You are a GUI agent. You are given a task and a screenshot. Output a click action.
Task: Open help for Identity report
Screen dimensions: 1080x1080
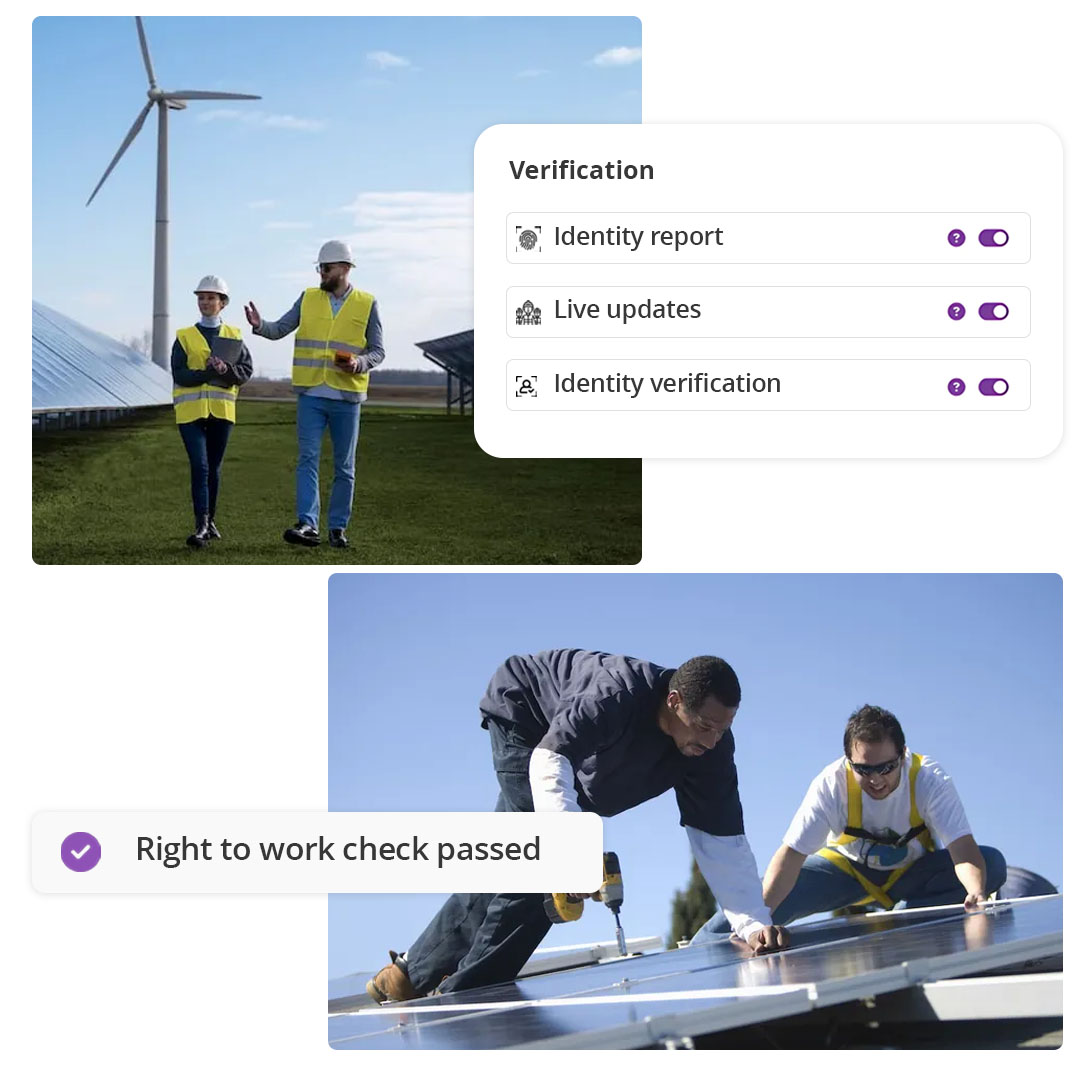pos(956,238)
